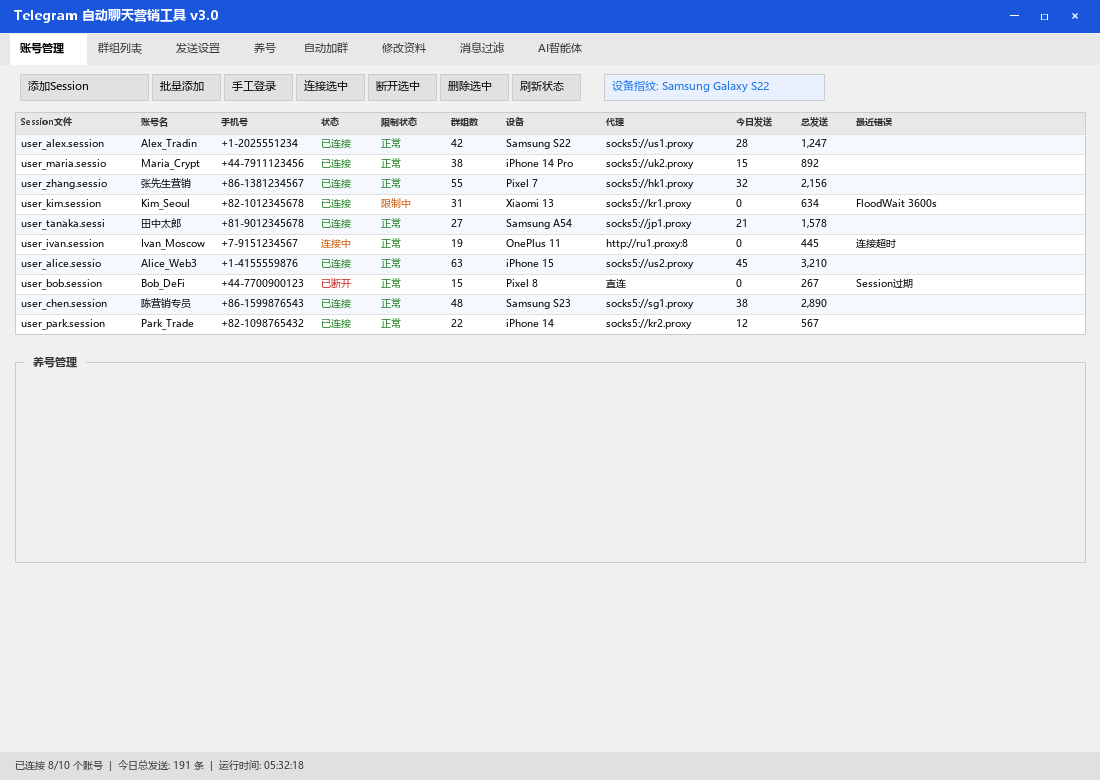This screenshot has width=1100, height=780.
Task: Click the 手工登录 button
Action: (x=258, y=87)
